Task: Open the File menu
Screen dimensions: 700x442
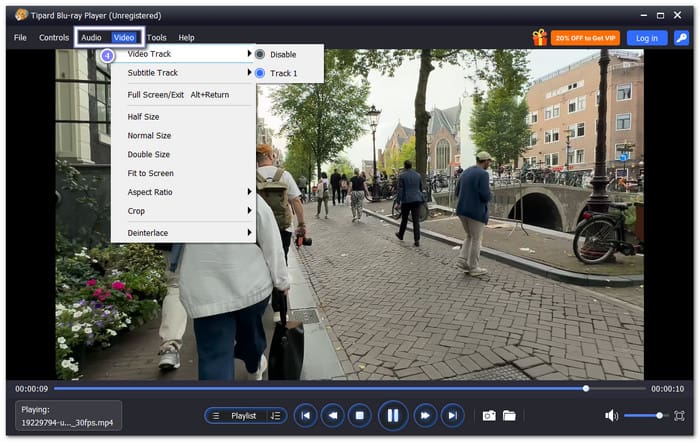Action: [x=20, y=38]
